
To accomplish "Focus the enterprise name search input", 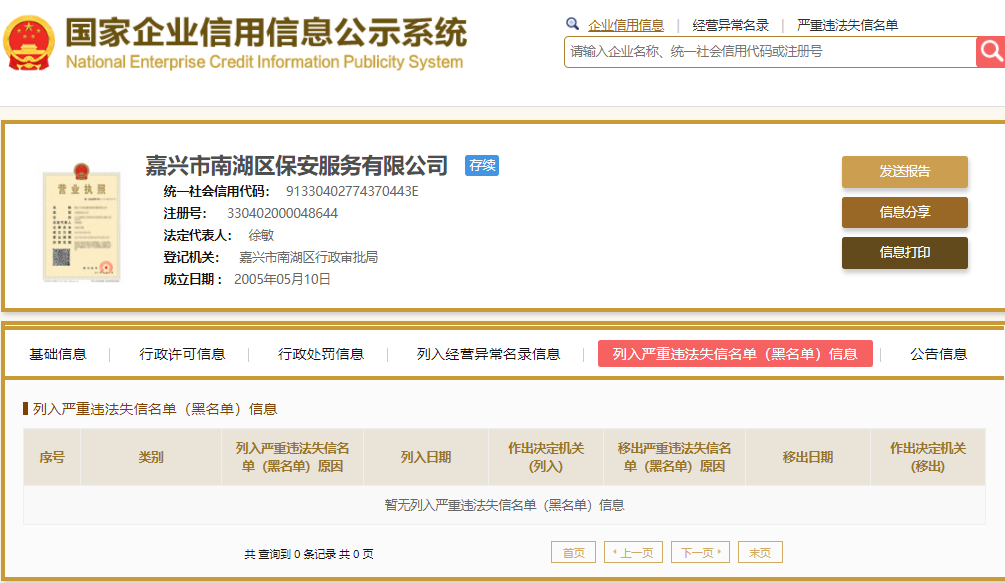I will [x=770, y=51].
